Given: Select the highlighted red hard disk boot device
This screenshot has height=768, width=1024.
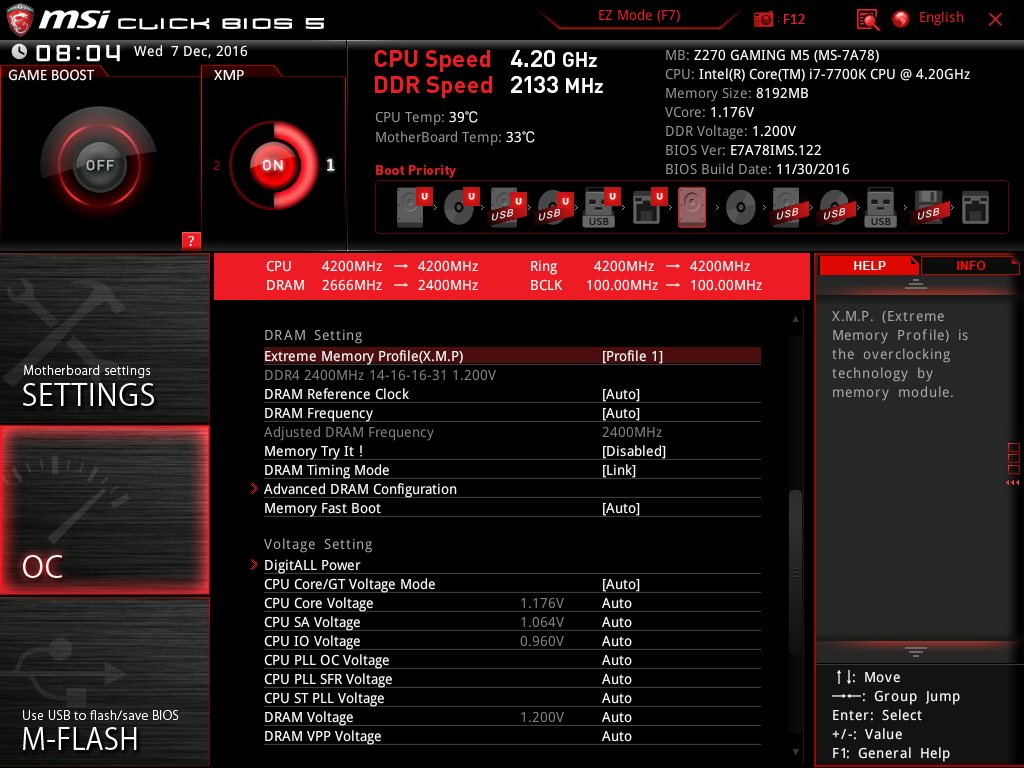Looking at the screenshot, I should pos(692,207).
